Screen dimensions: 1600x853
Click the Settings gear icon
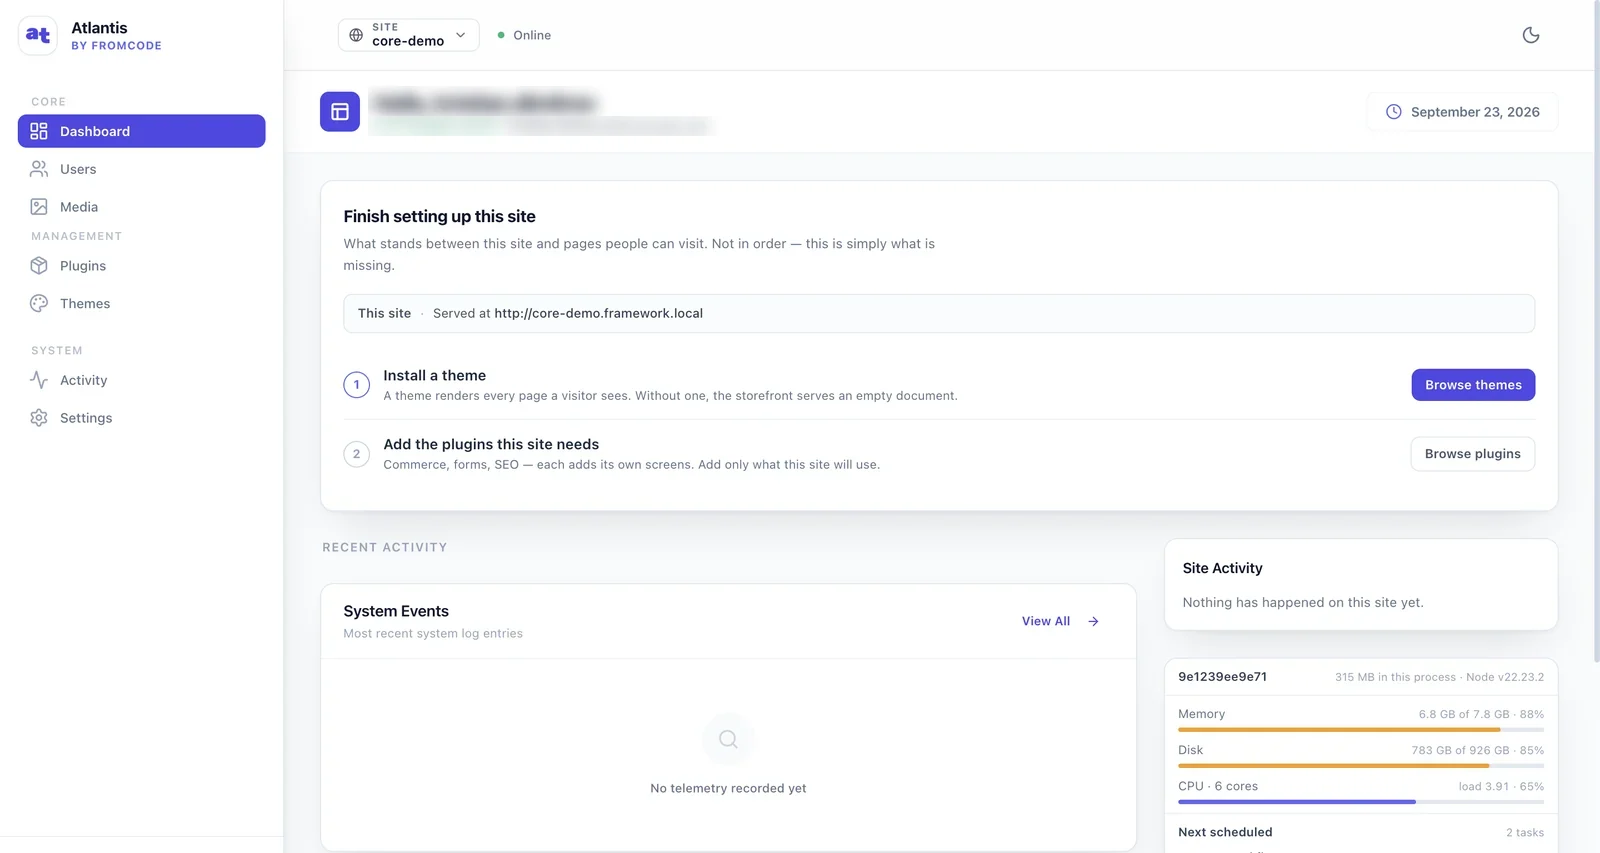tap(39, 418)
